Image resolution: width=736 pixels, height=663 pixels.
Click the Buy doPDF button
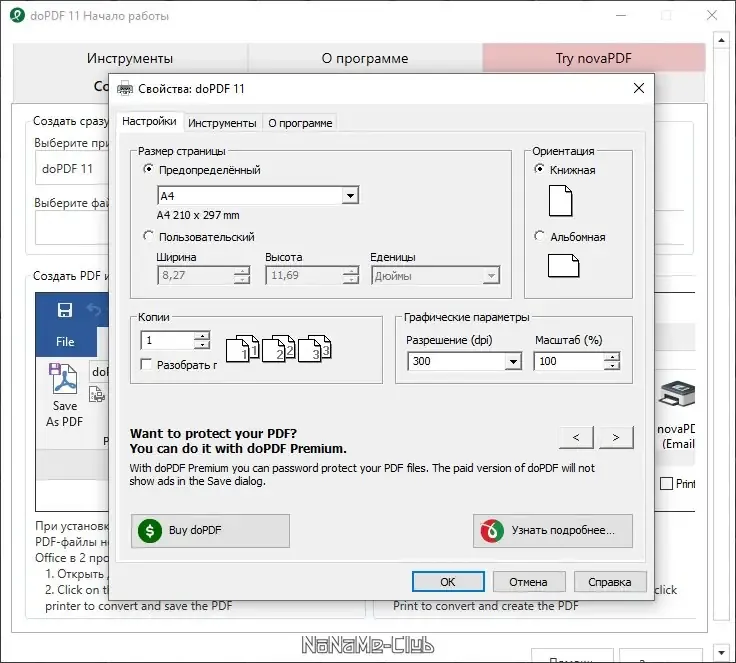tap(210, 531)
